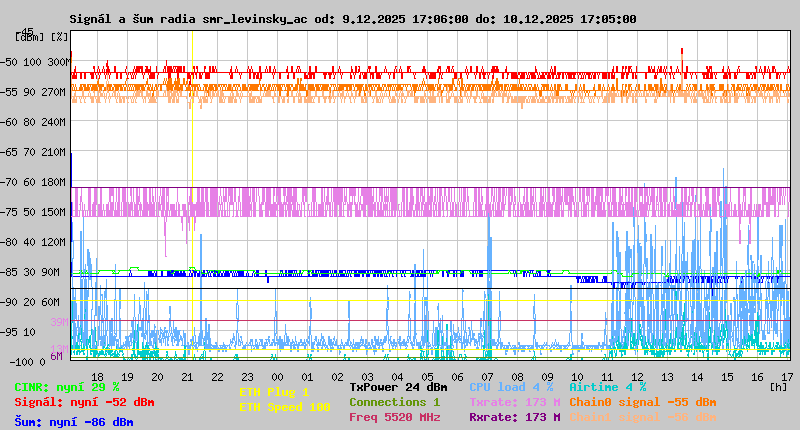800x430 pixels.
Task: Click the -80 40 120M y-axis label
Action: [33, 242]
